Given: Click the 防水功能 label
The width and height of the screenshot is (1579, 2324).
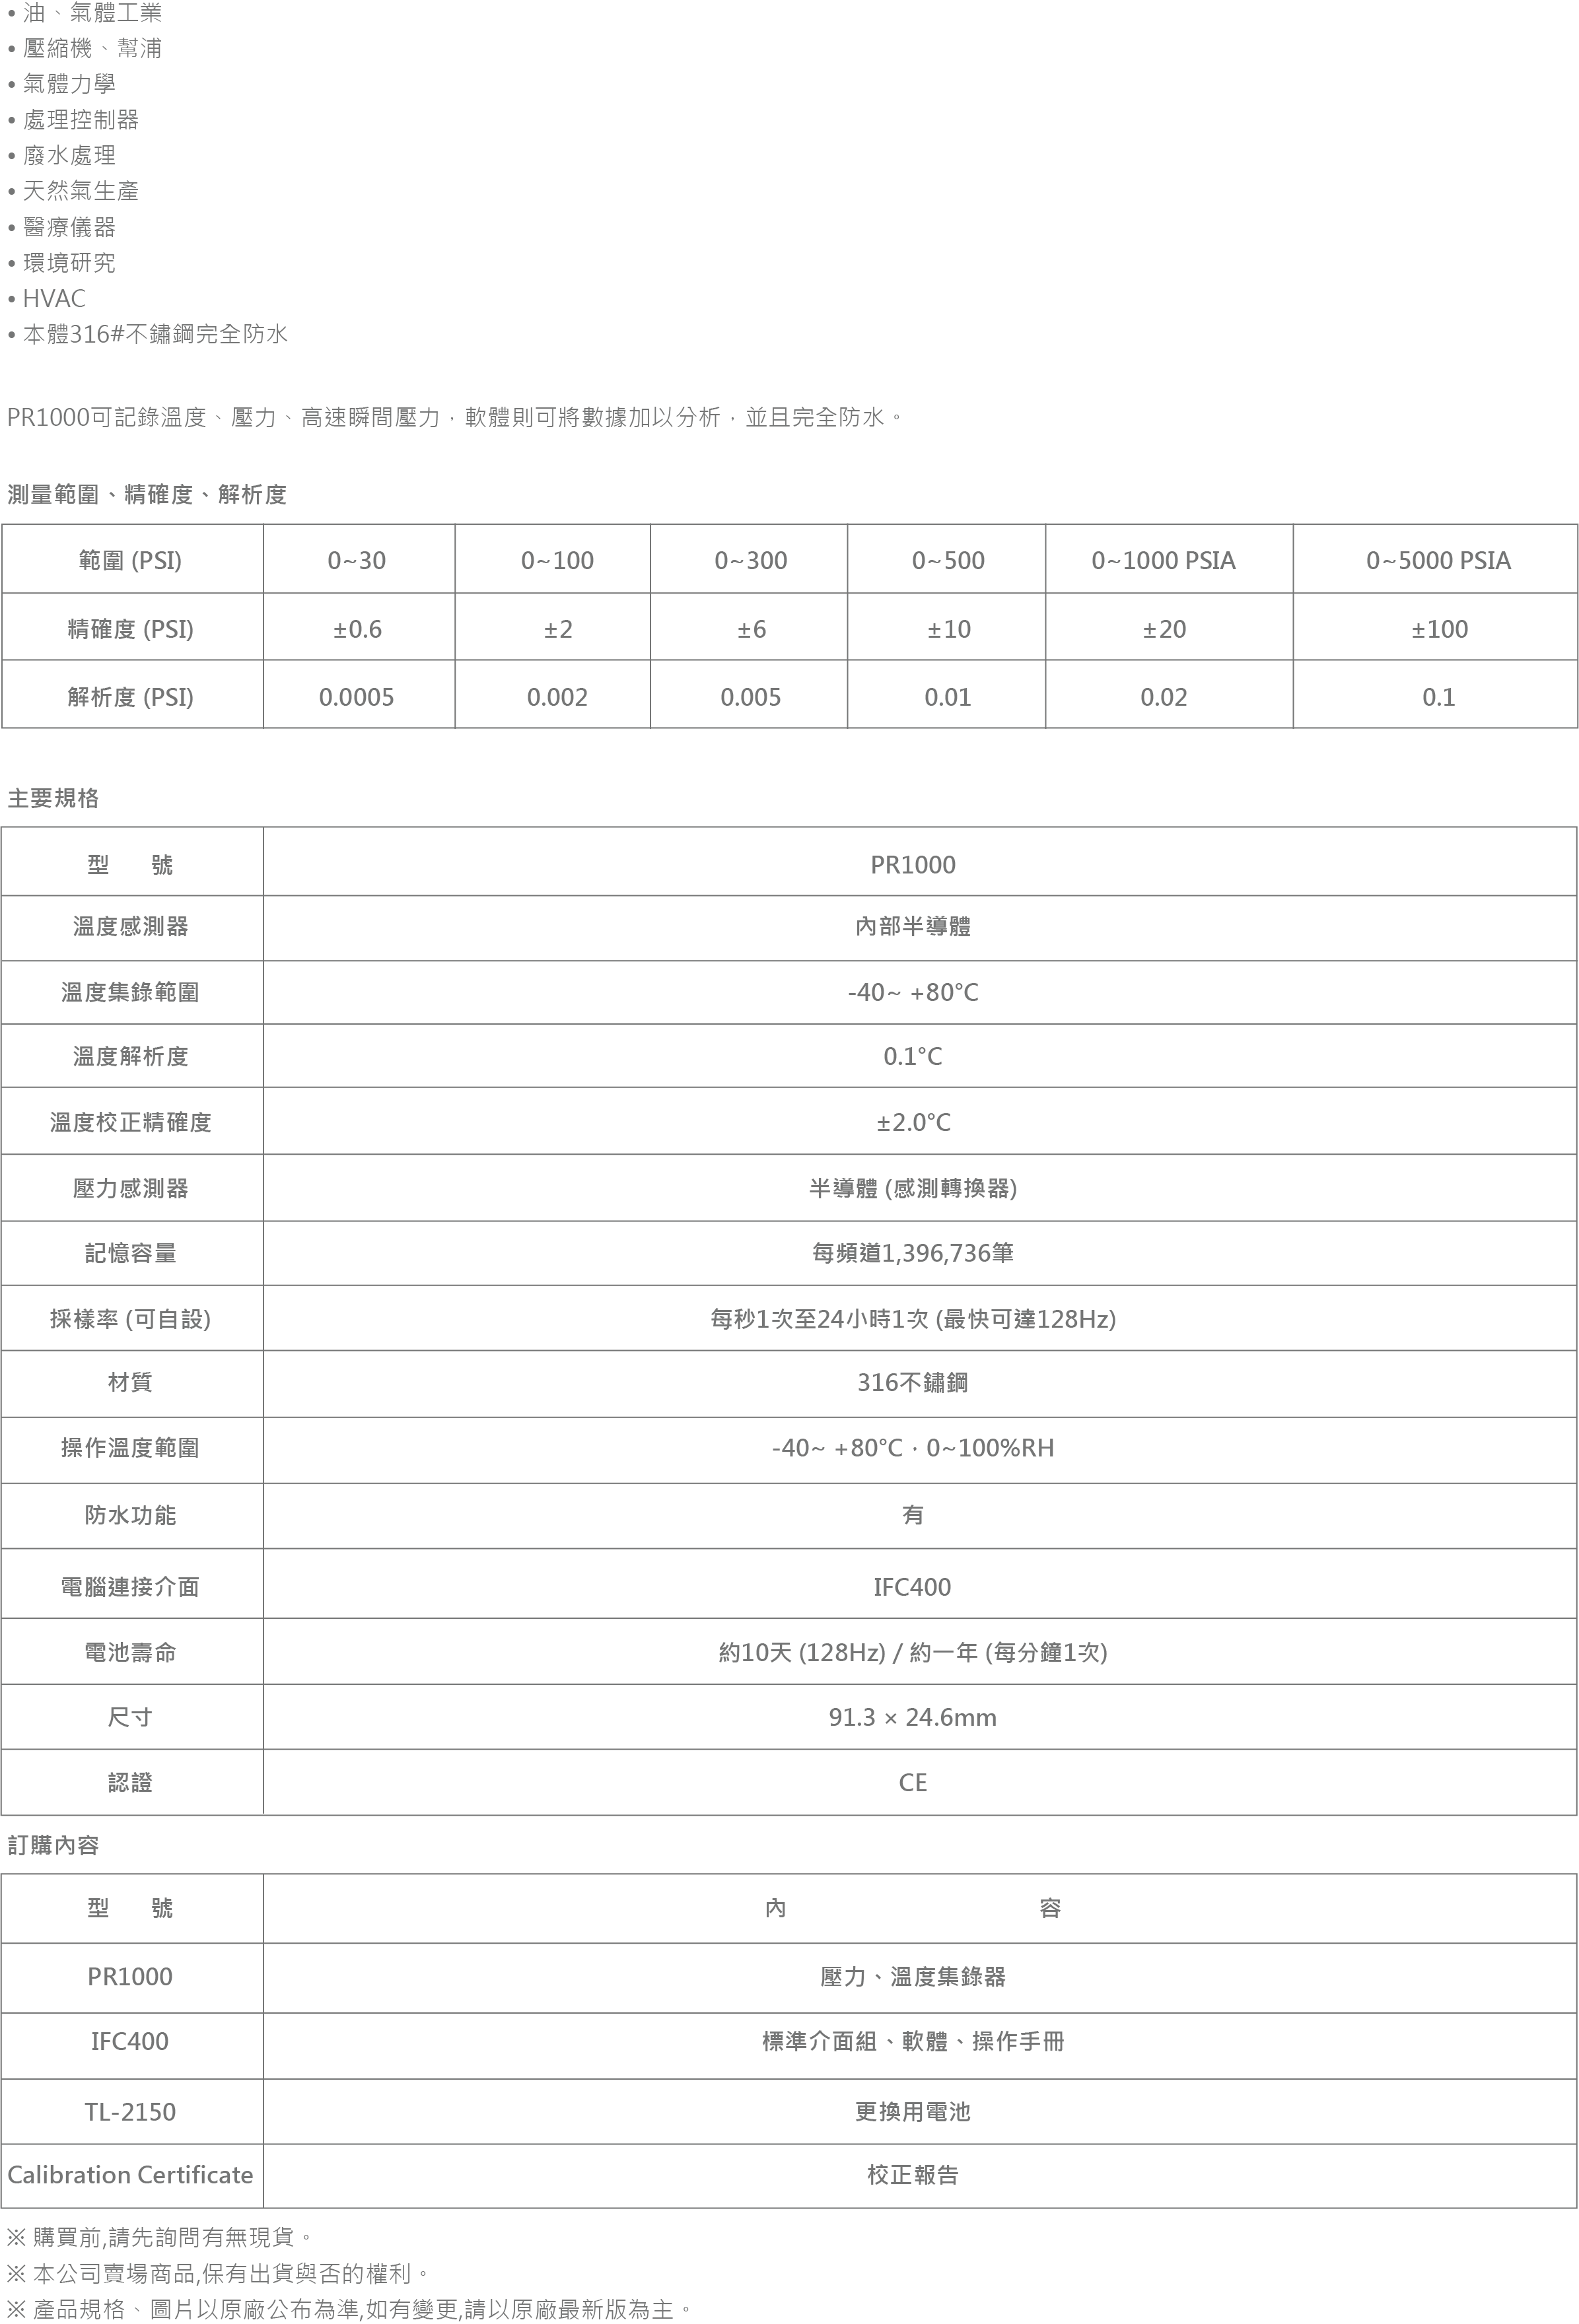Looking at the screenshot, I should click(x=131, y=1515).
